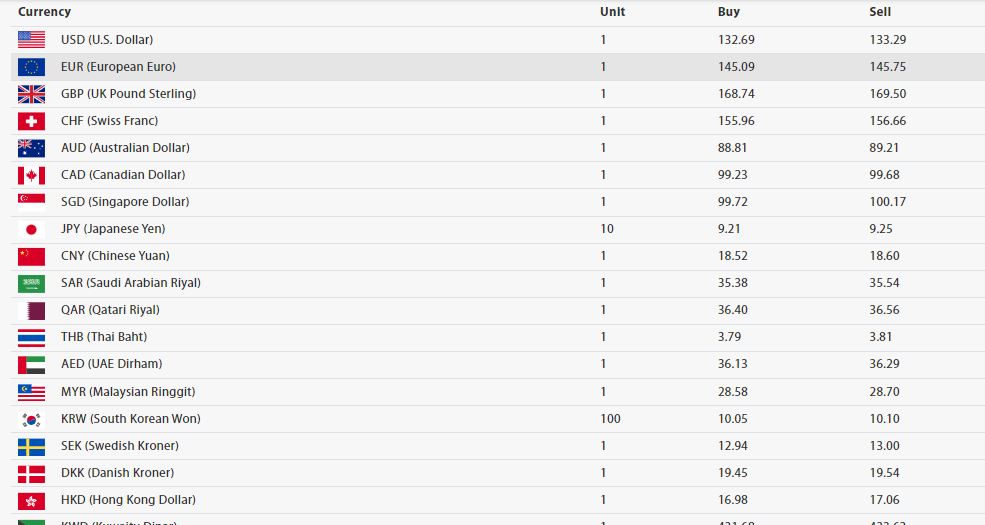Screen dimensions: 985x525
Task: Click the Unit column header
Action: click(612, 12)
